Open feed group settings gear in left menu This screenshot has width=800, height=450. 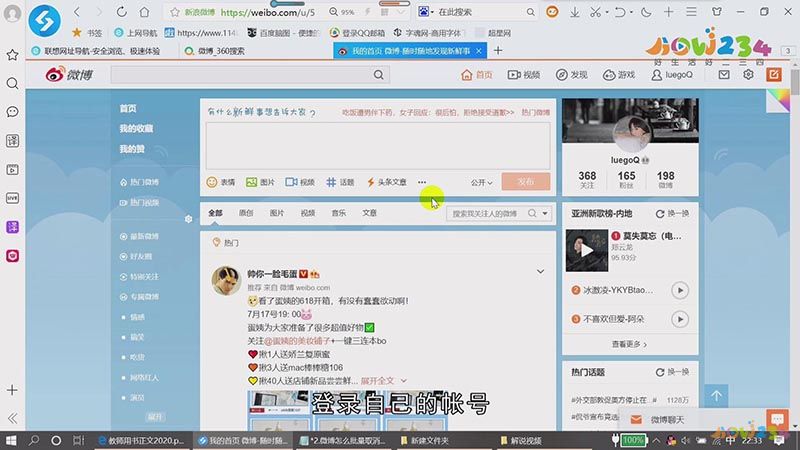pyautogui.click(x=188, y=219)
